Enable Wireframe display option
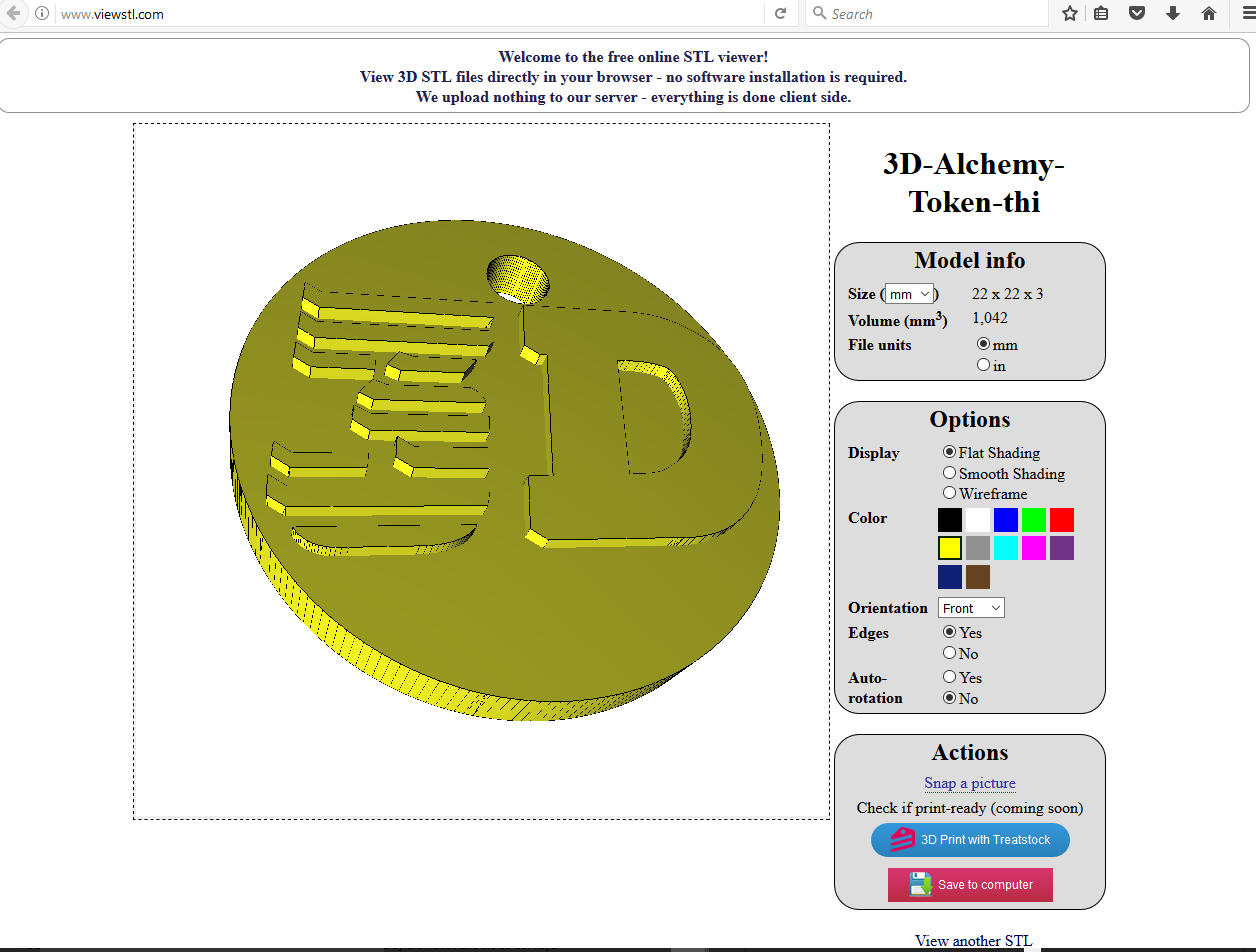Viewport: 1256px width, 952px height. coord(950,493)
